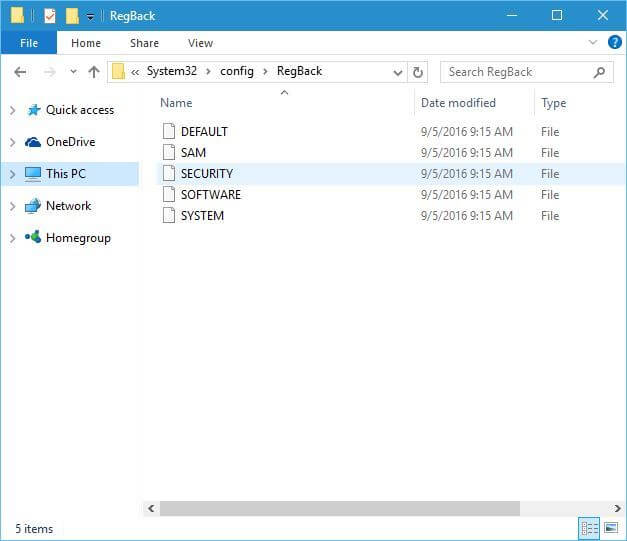Viewport: 627px width, 541px height.
Task: Sort by the Date modified column header
Action: click(x=458, y=103)
